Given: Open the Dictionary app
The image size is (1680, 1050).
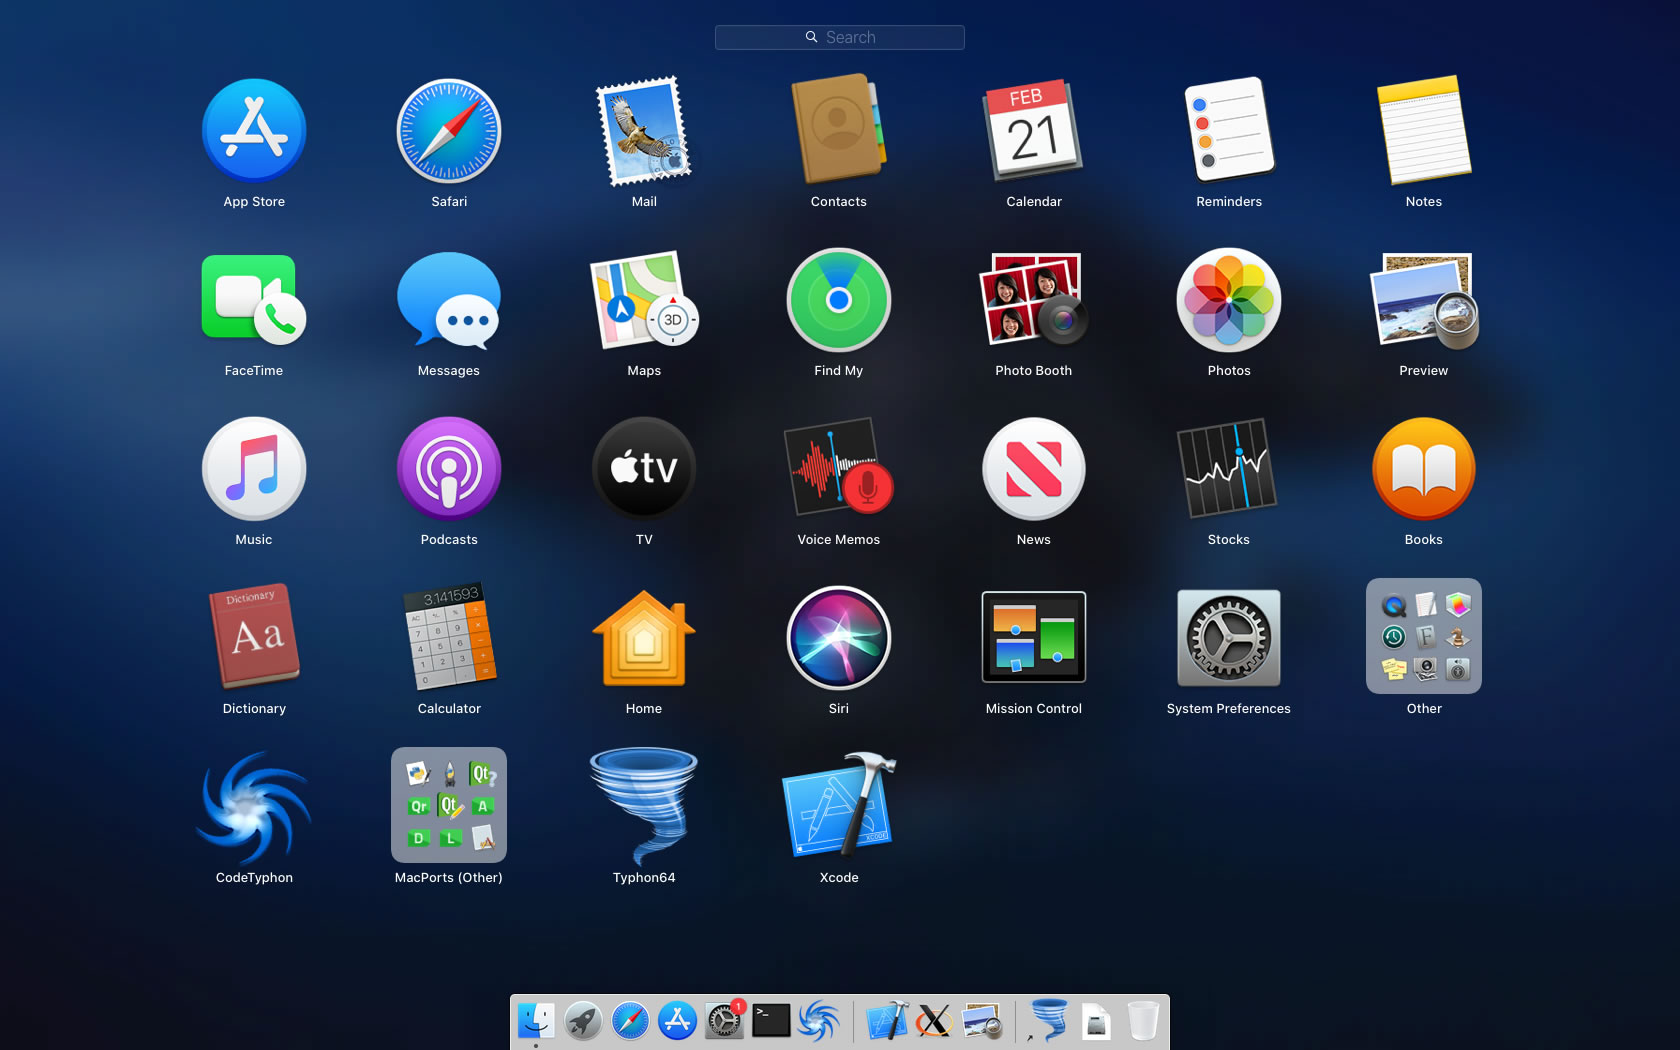Looking at the screenshot, I should [254, 637].
